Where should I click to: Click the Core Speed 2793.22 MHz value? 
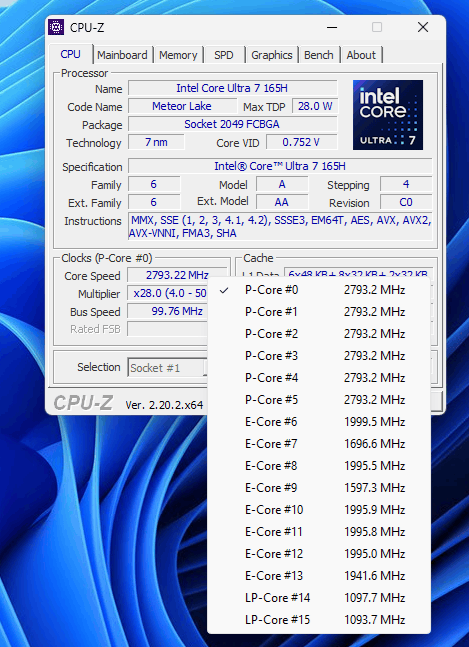[x=177, y=275]
